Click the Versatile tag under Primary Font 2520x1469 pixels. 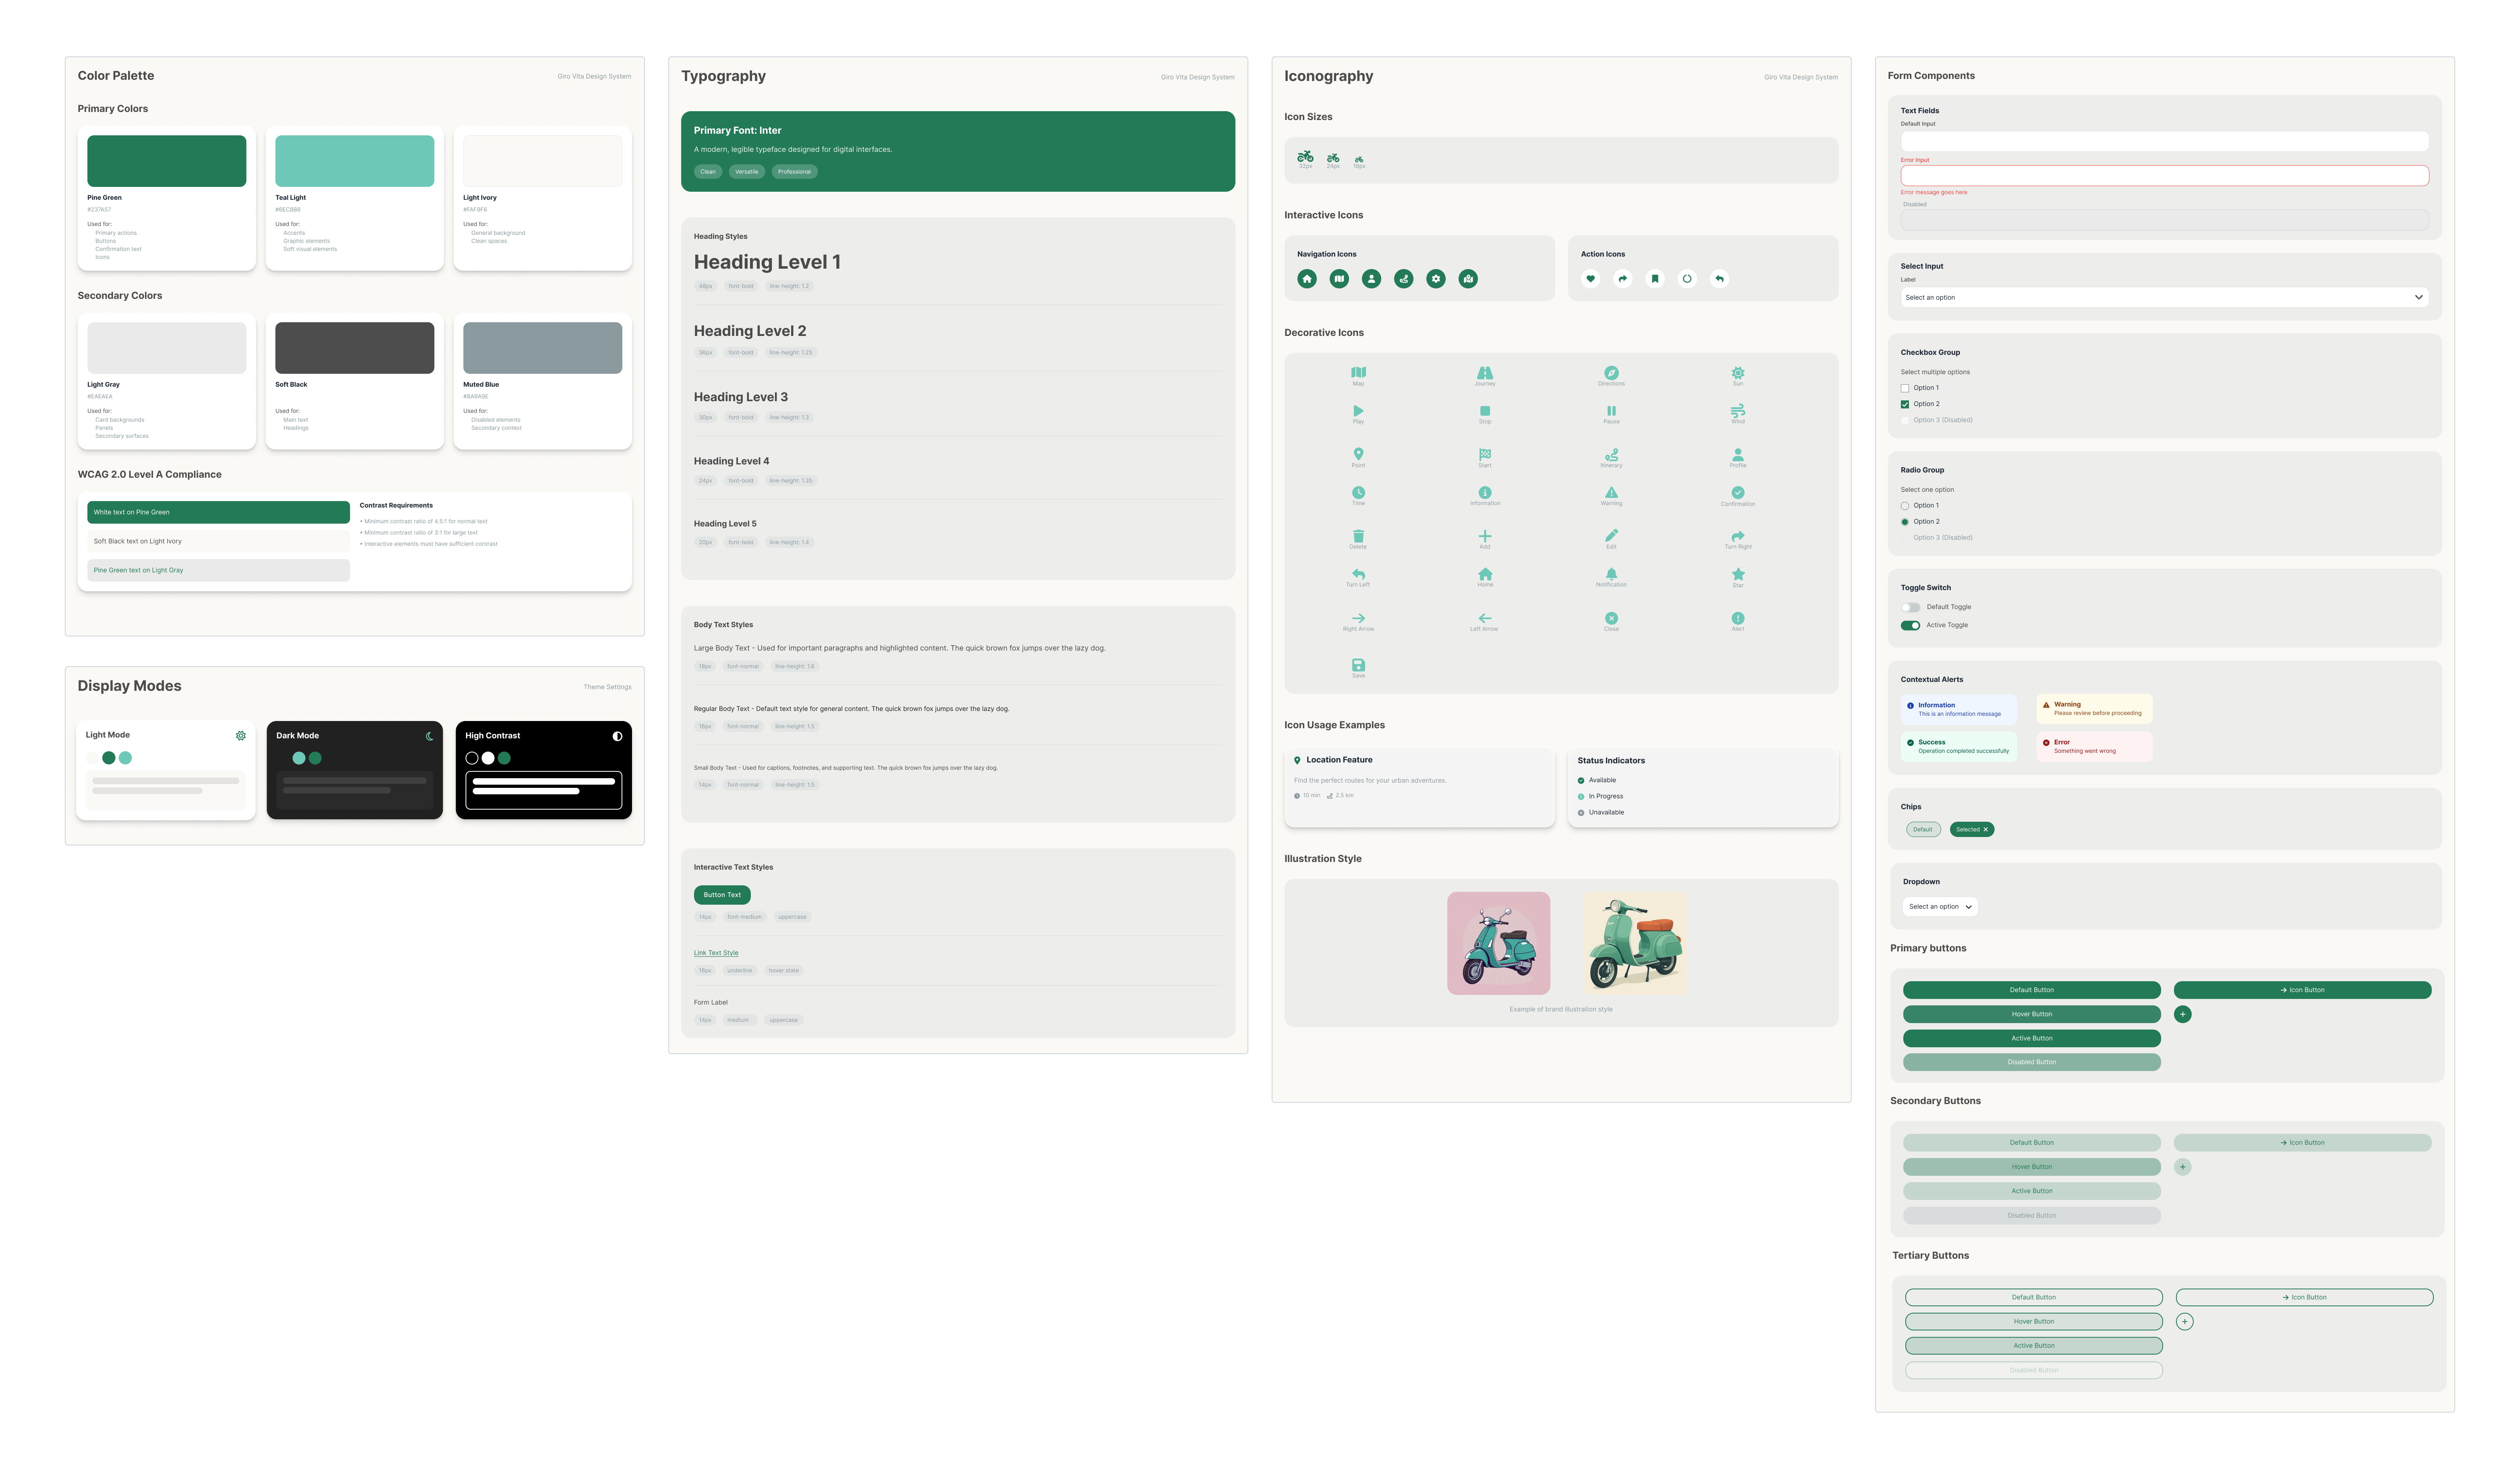(x=747, y=171)
